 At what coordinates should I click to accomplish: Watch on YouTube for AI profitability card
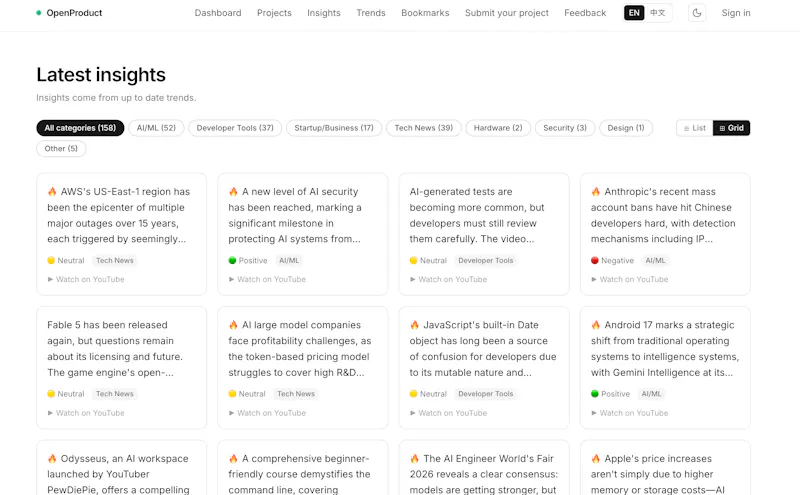click(267, 413)
